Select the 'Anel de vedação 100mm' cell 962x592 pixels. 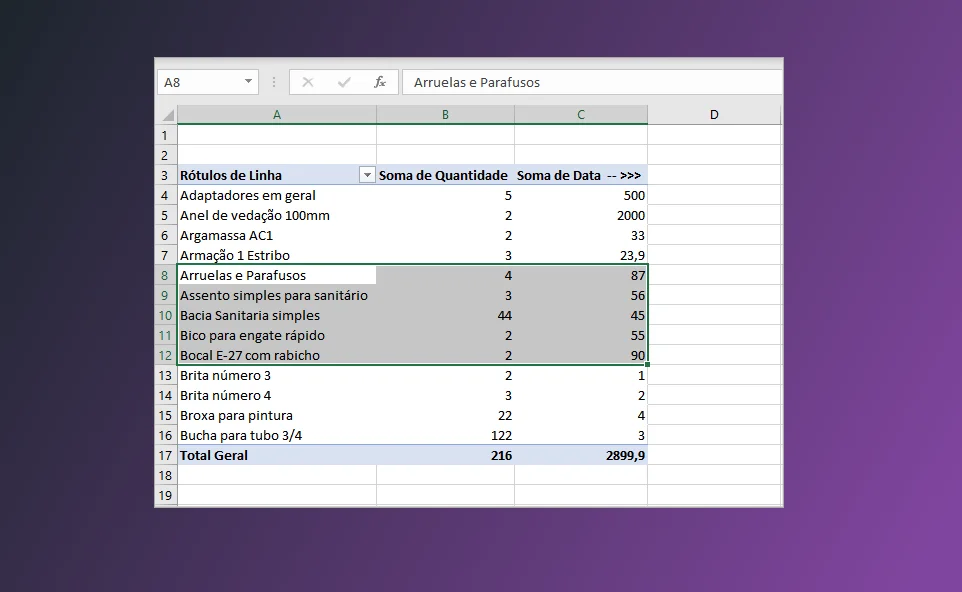point(277,215)
